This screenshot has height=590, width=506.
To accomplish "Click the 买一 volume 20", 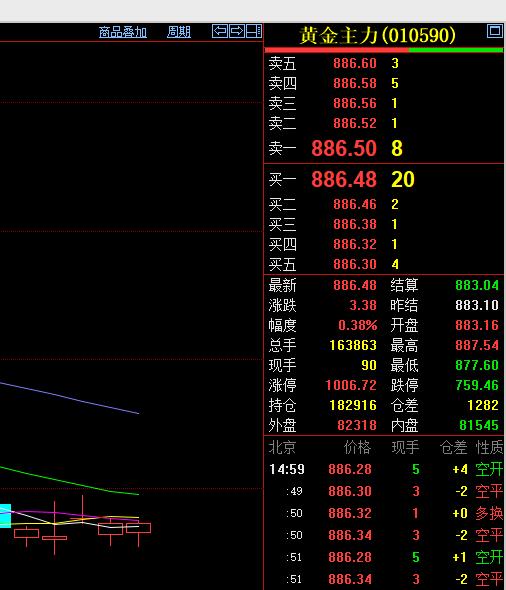I will 403,179.
